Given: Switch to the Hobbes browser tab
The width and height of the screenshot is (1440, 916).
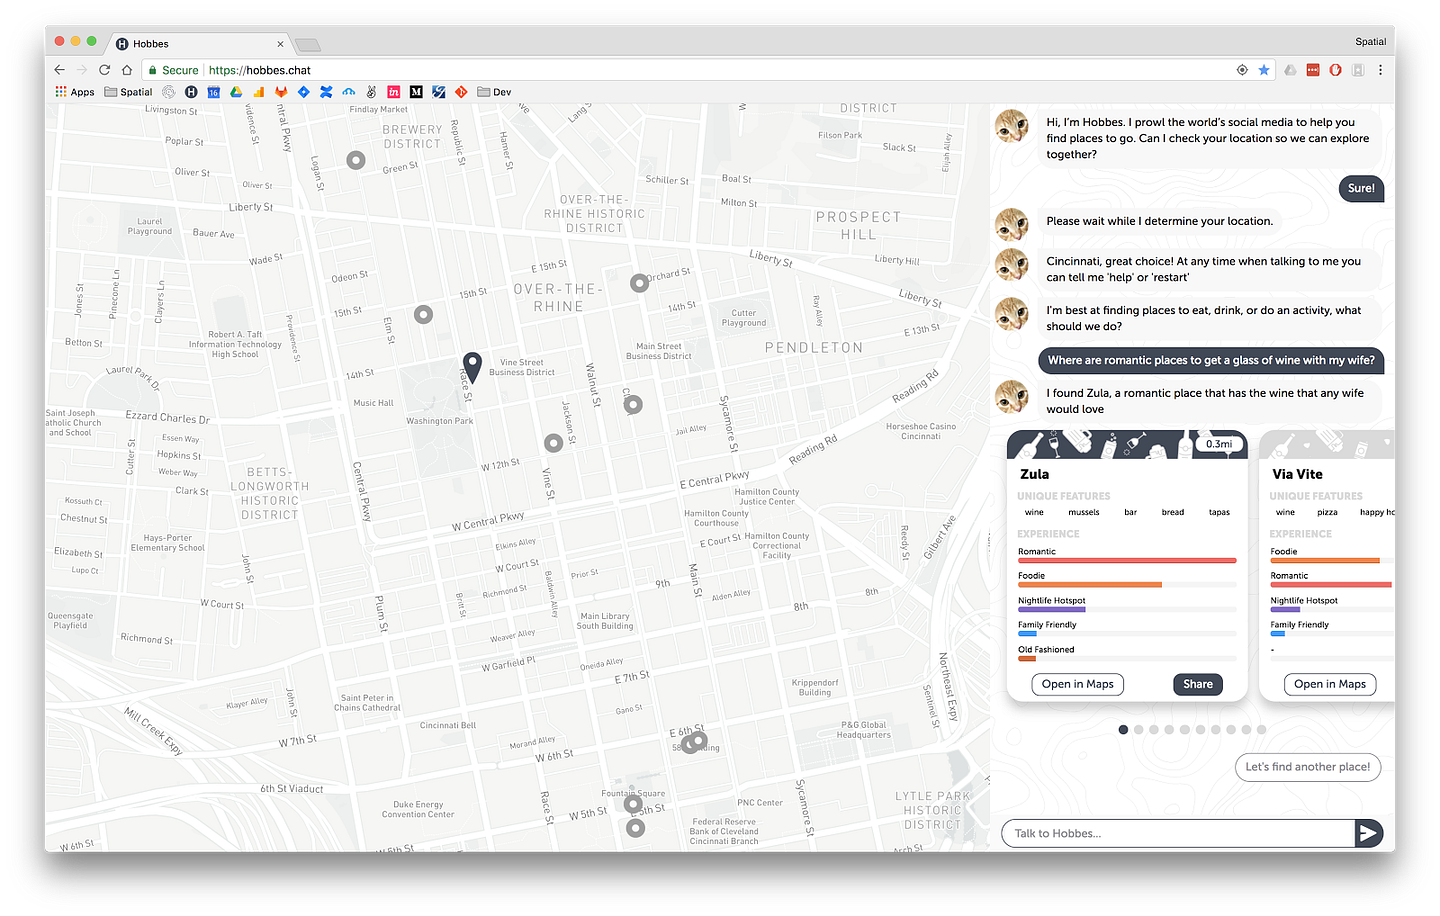Looking at the screenshot, I should (200, 43).
